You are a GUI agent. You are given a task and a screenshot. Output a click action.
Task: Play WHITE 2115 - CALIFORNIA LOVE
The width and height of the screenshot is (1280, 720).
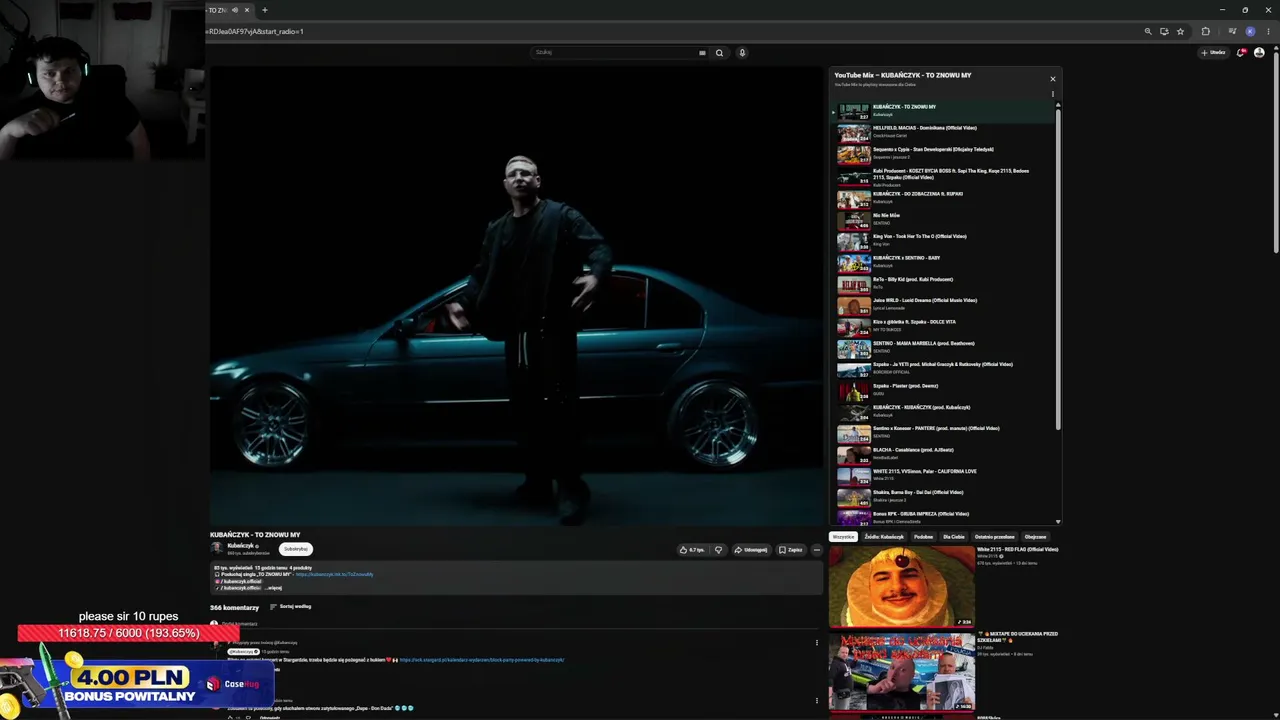pyautogui.click(x=945, y=475)
